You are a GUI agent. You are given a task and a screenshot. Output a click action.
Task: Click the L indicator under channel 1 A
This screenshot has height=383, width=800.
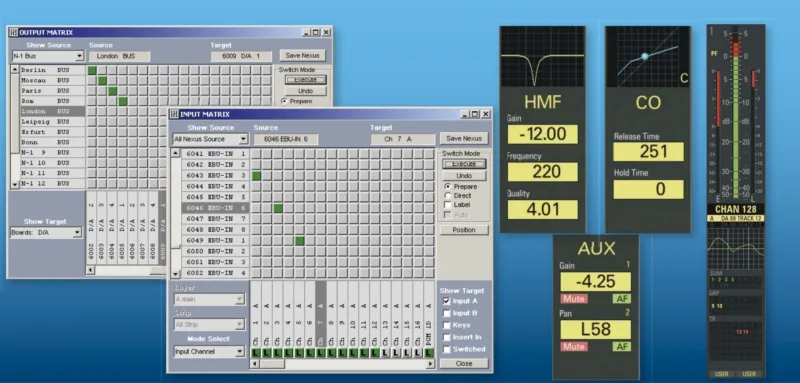coord(255,352)
